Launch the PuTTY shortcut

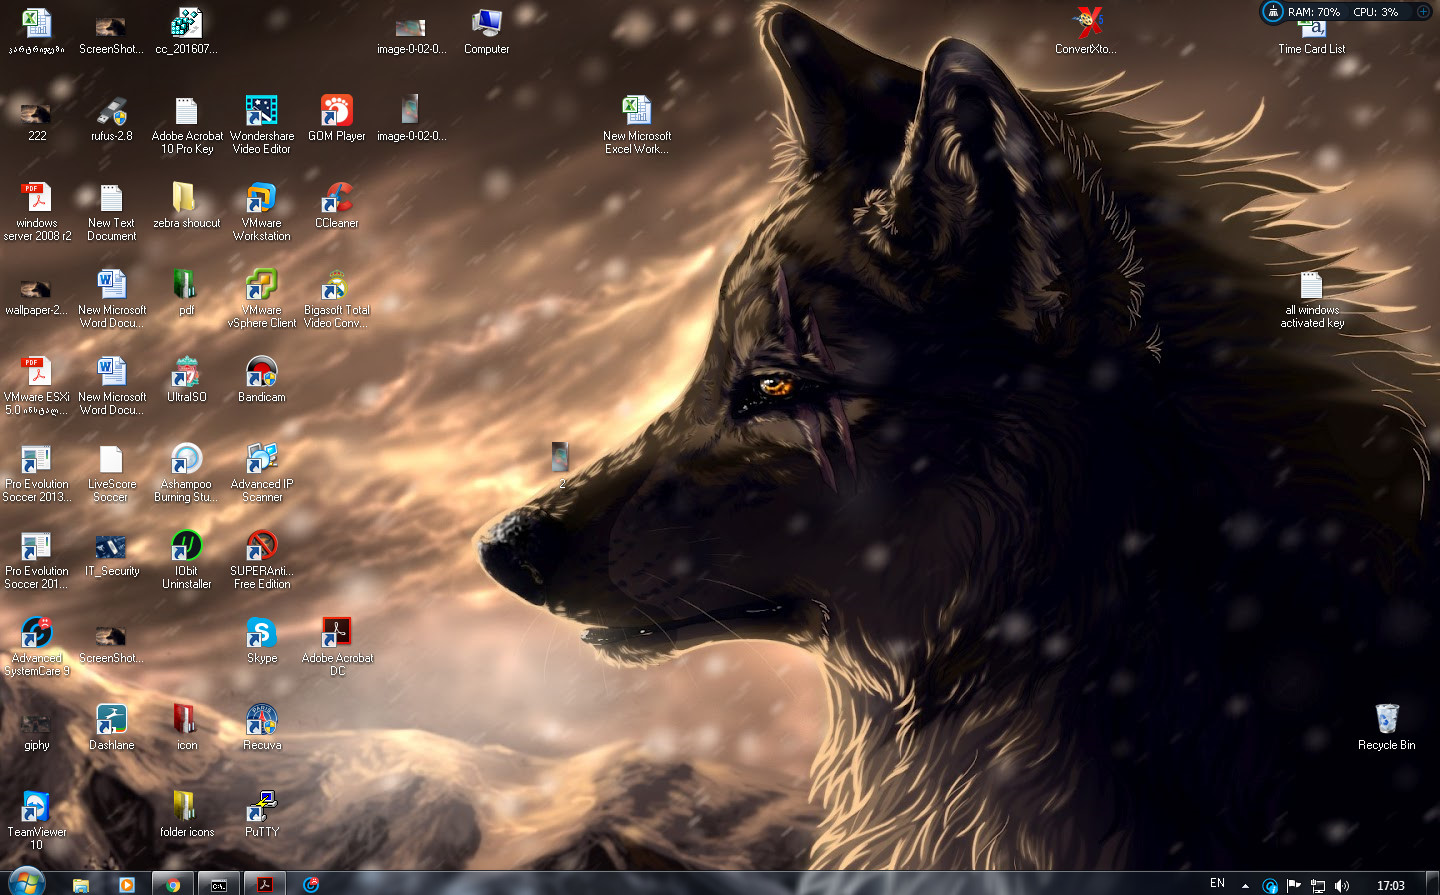click(x=262, y=808)
